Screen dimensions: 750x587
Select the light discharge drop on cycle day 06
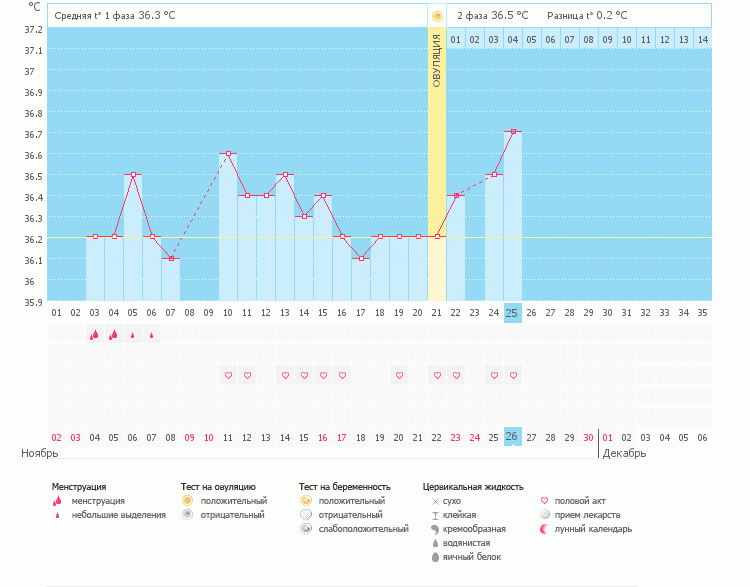click(151, 336)
